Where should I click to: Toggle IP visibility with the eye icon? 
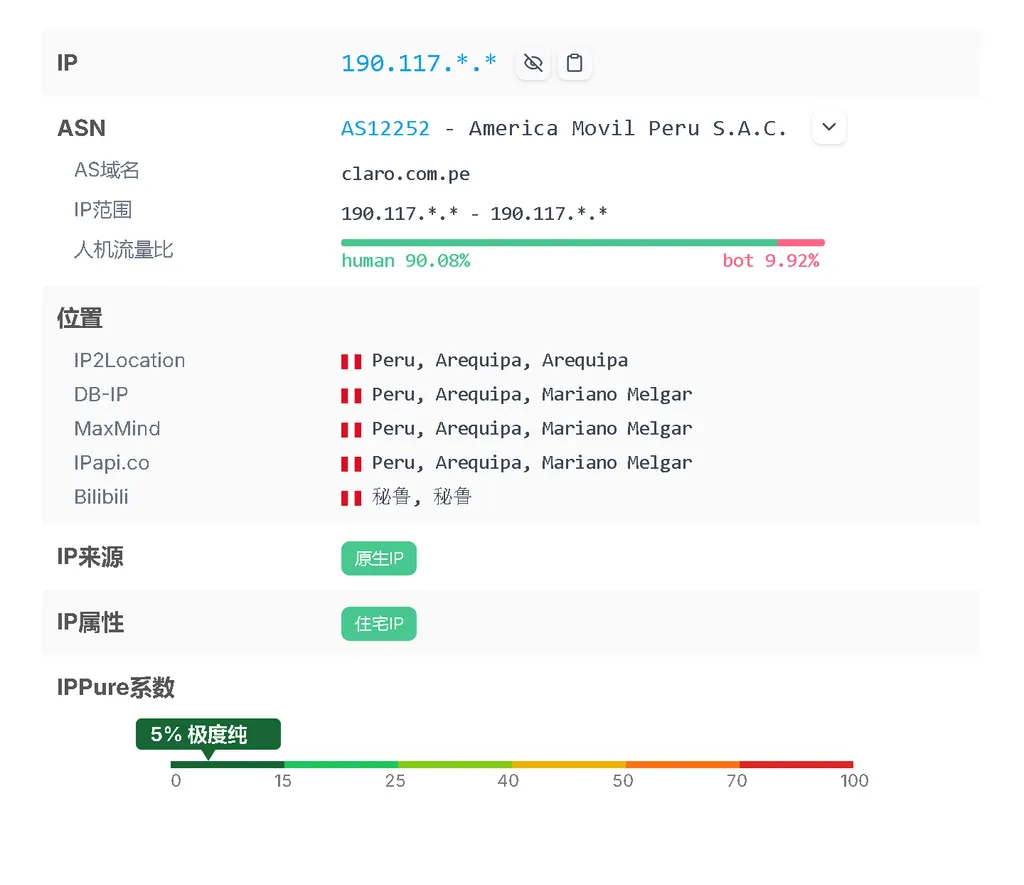pos(532,62)
